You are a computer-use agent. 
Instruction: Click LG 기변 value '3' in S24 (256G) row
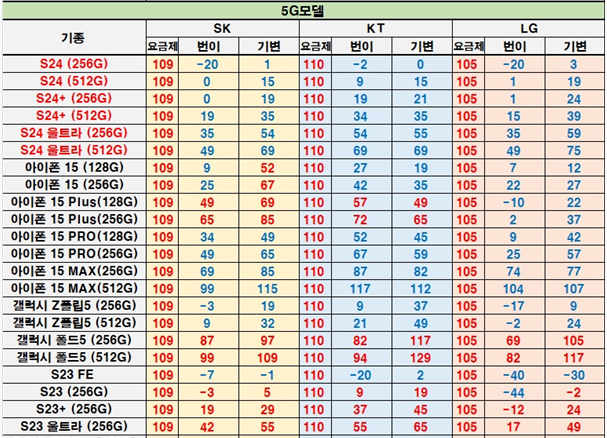coord(574,64)
